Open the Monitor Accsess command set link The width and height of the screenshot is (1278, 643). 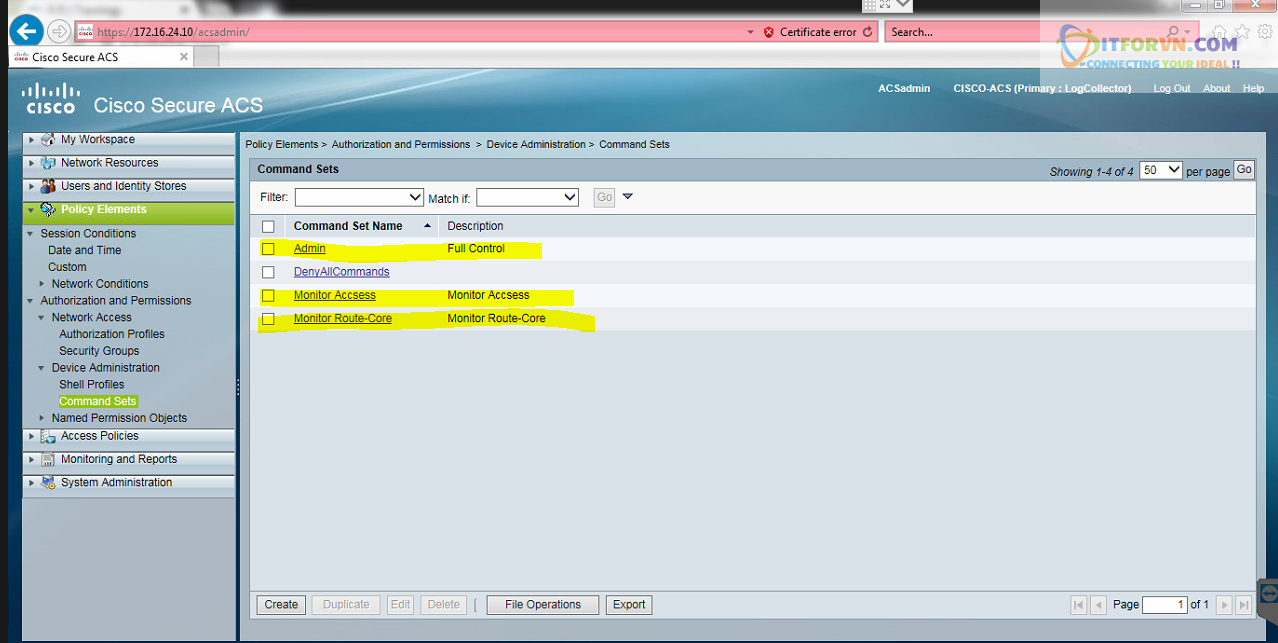(334, 295)
